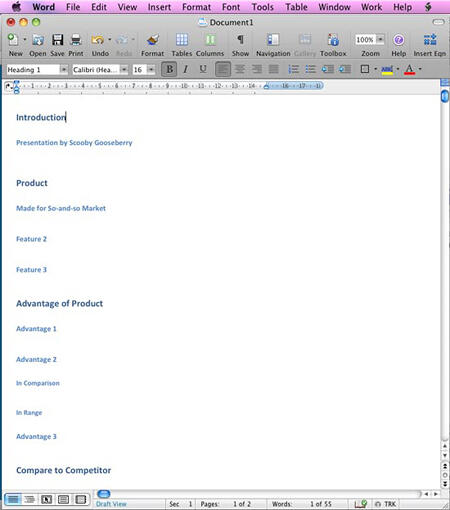Open the File menu
Image resolution: width=450 pixels, height=510 pixels.
73,7
